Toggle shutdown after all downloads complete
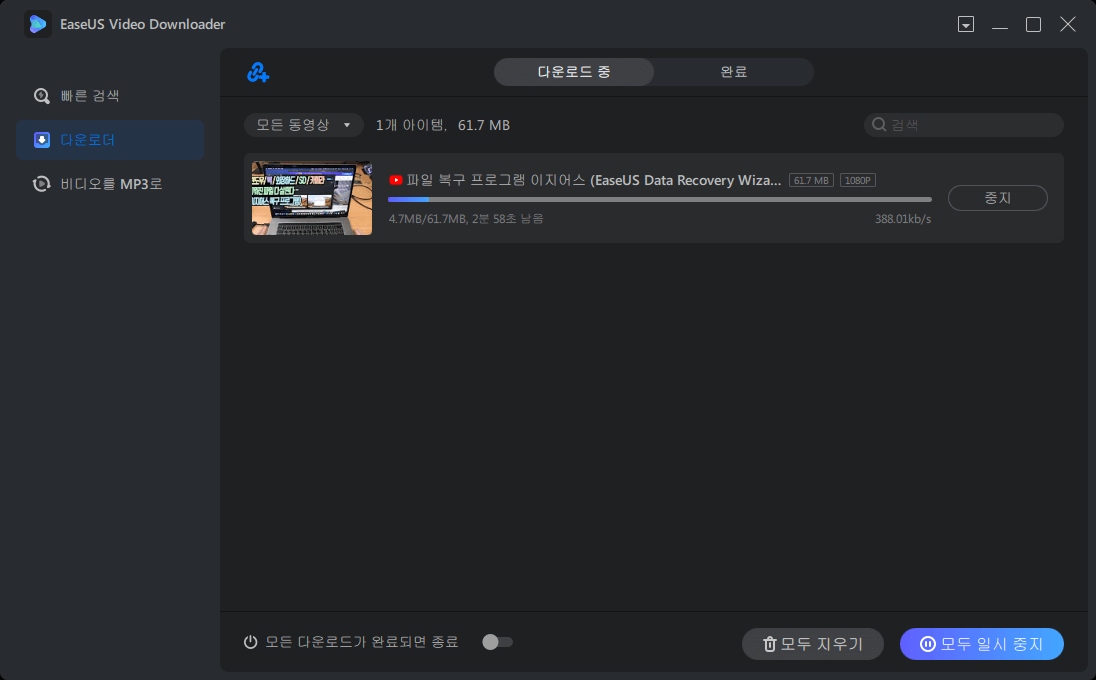 point(498,642)
